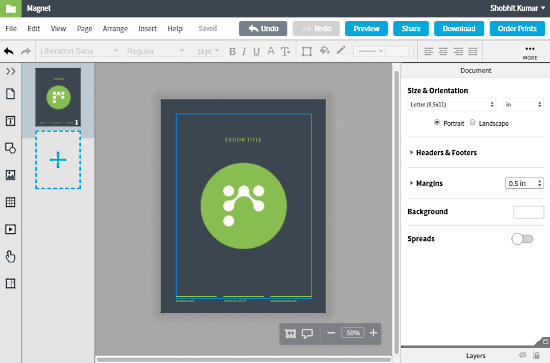Align text left
Viewport: 550px width, 363px height.
[x=428, y=52]
